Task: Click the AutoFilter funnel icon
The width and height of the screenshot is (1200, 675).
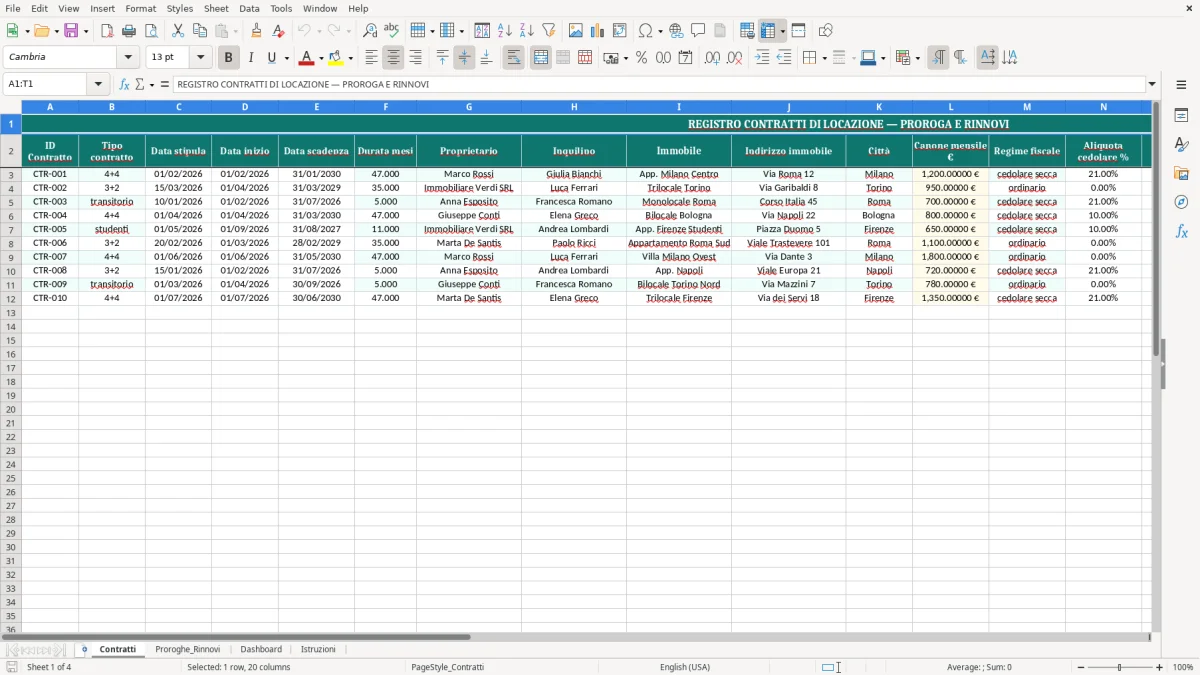Action: click(549, 31)
